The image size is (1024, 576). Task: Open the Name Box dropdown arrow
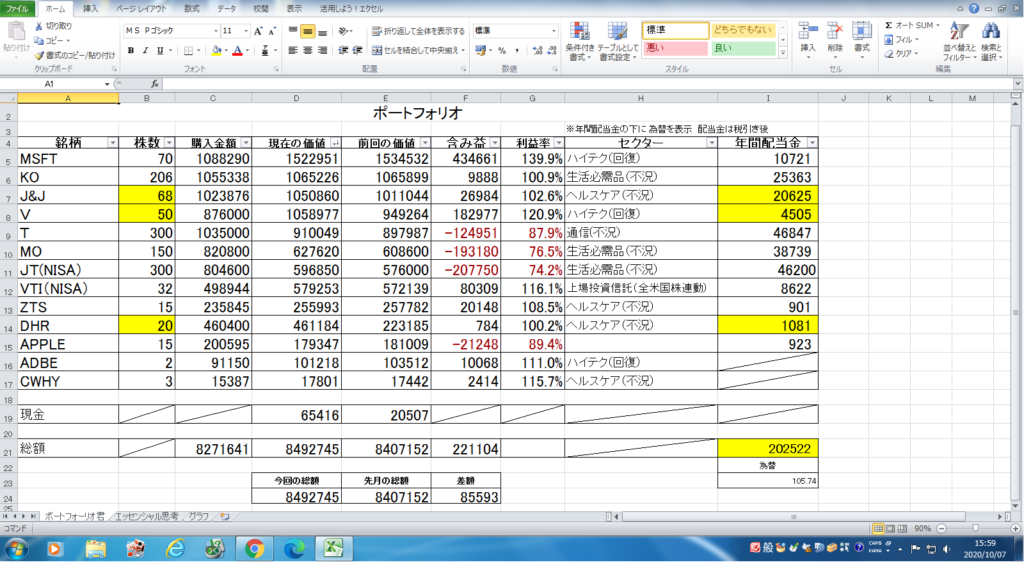107,84
